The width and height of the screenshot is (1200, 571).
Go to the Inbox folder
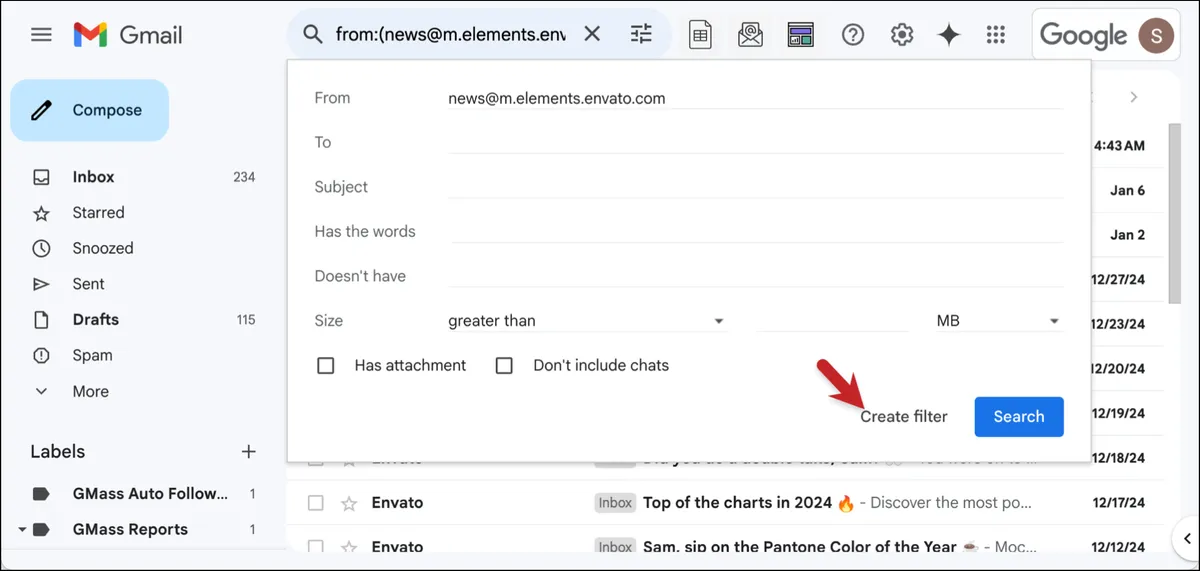coord(93,177)
